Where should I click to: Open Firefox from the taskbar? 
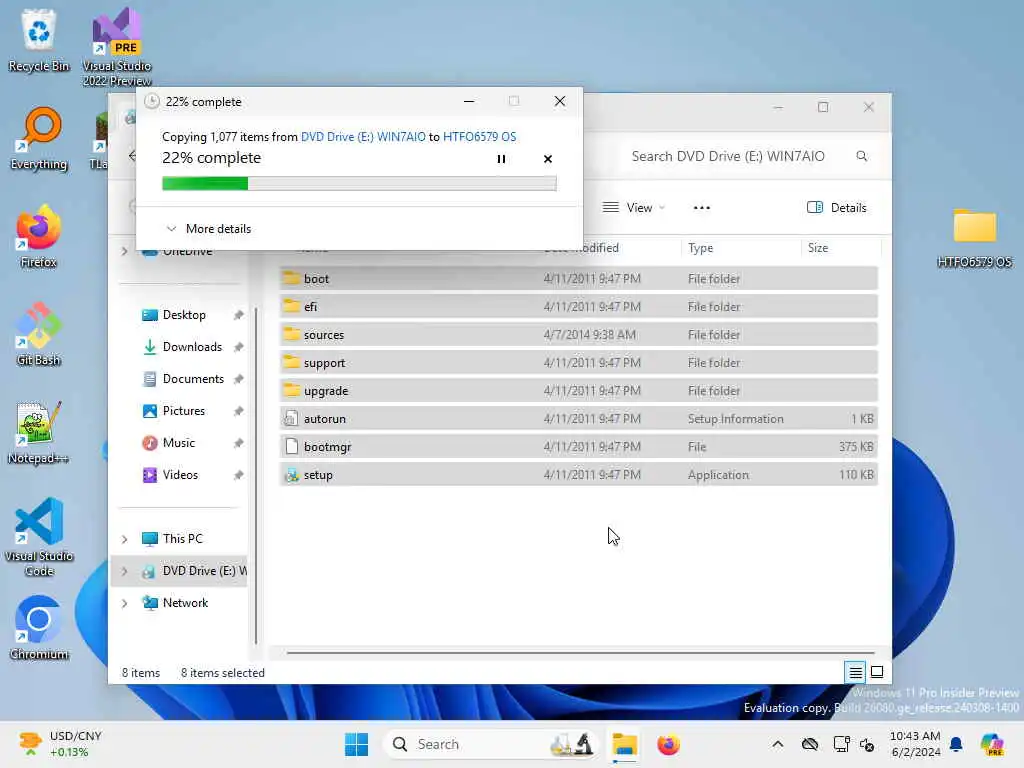coord(668,744)
